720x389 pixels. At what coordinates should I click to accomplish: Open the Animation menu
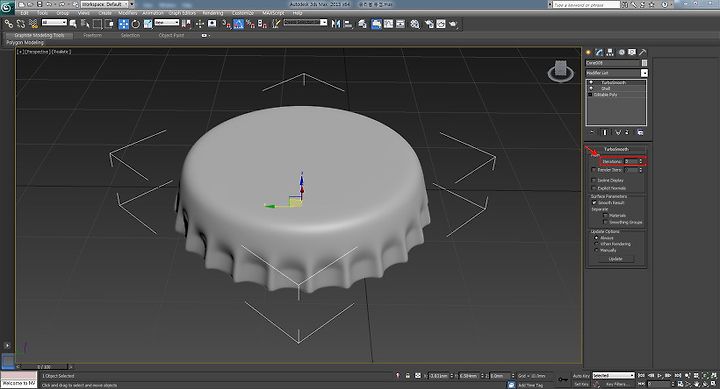152,13
